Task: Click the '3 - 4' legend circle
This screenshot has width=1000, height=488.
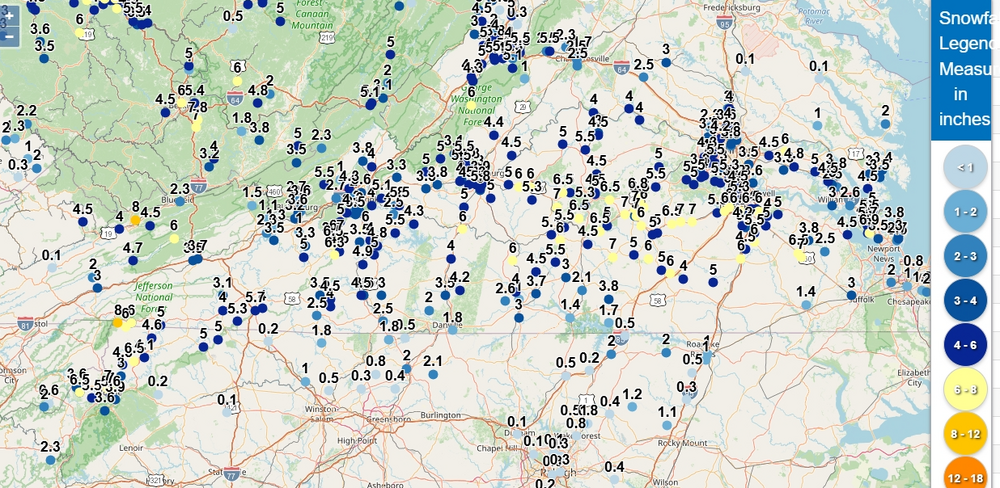Action: pyautogui.click(x=964, y=299)
